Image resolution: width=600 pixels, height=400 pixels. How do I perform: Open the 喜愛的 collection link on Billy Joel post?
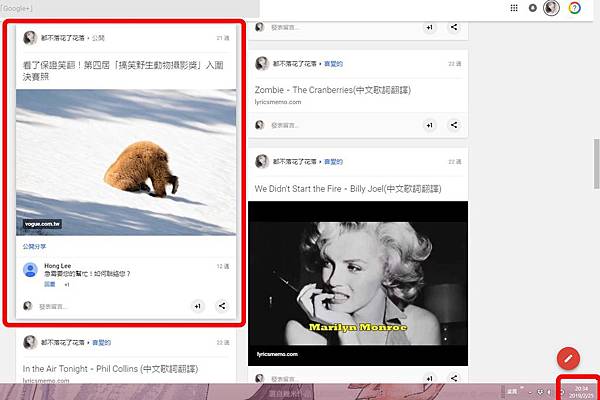point(333,162)
